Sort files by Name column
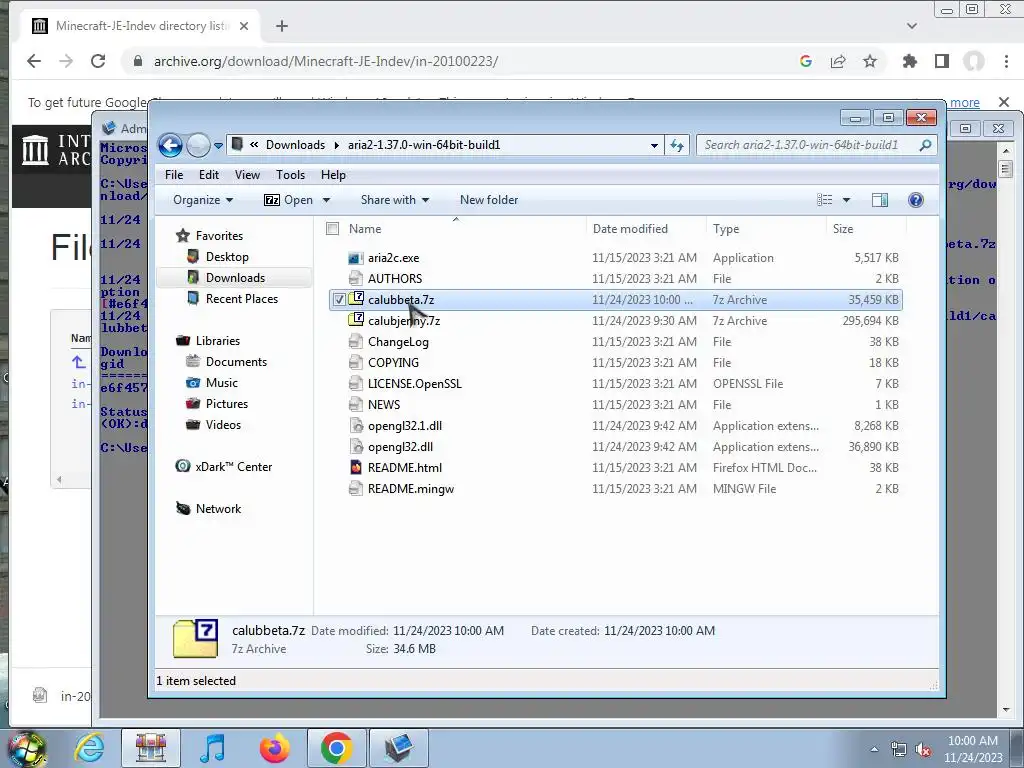Screen dimensions: 1024x768 click(364, 229)
